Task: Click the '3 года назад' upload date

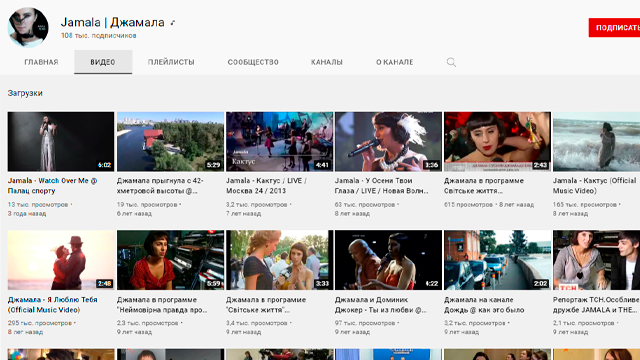Action: tap(27, 213)
